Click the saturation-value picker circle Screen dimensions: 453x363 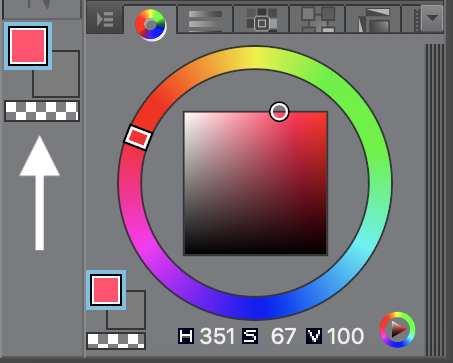pyautogui.click(x=279, y=112)
